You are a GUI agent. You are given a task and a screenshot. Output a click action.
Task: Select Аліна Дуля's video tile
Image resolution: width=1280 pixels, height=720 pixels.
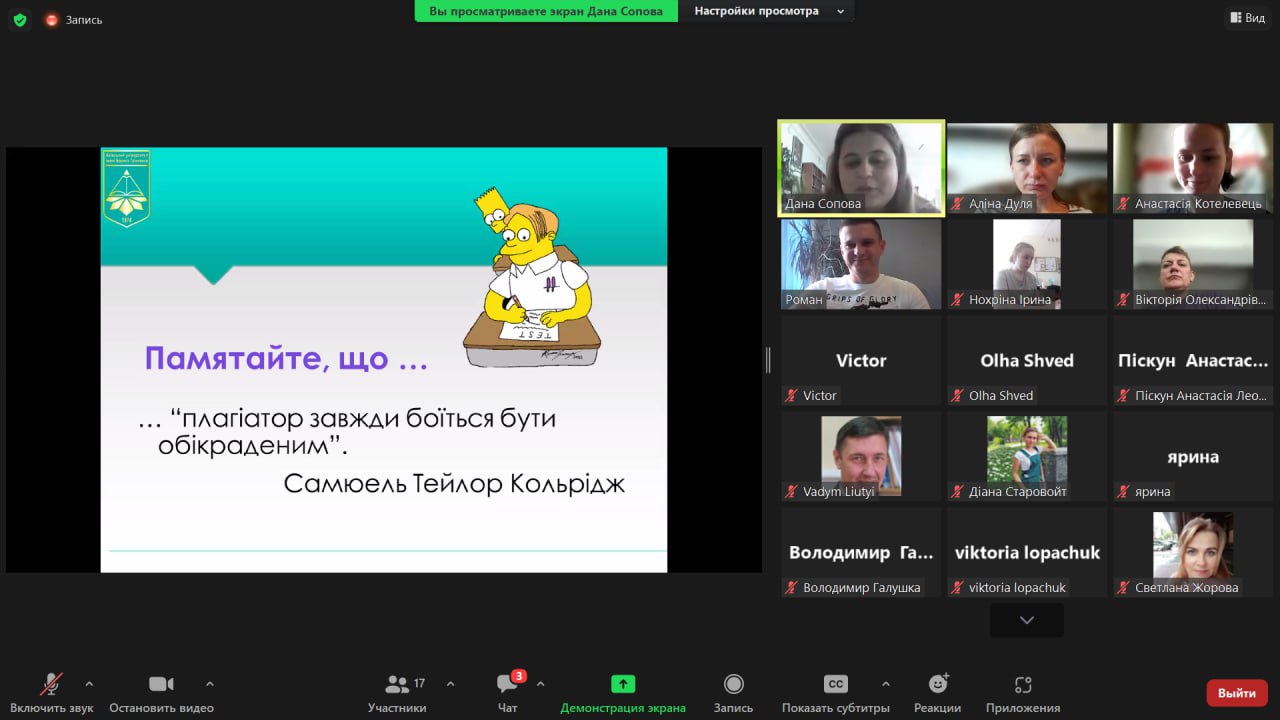pyautogui.click(x=1027, y=168)
